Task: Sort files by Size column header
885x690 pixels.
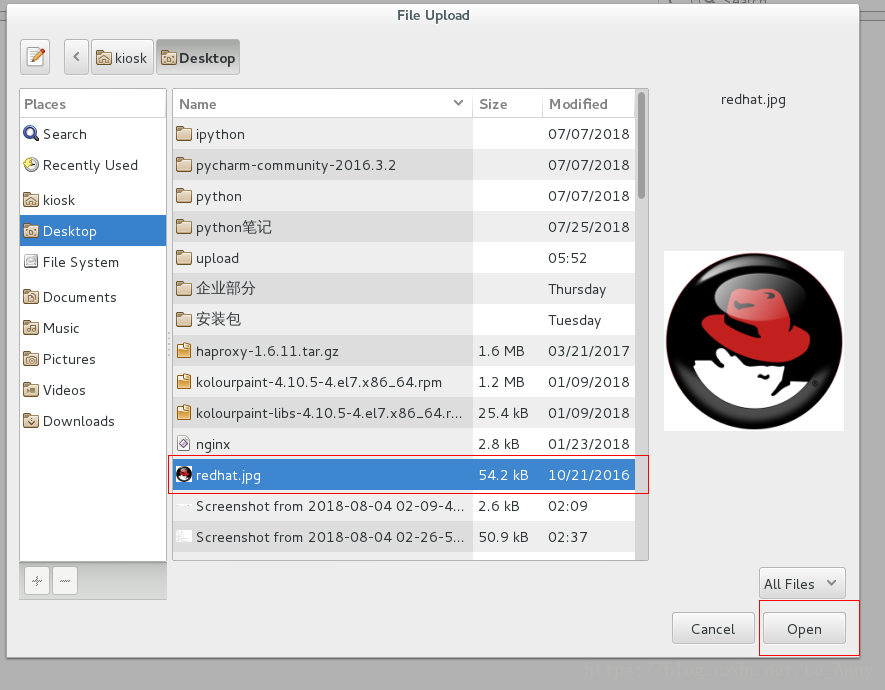Action: [x=507, y=104]
